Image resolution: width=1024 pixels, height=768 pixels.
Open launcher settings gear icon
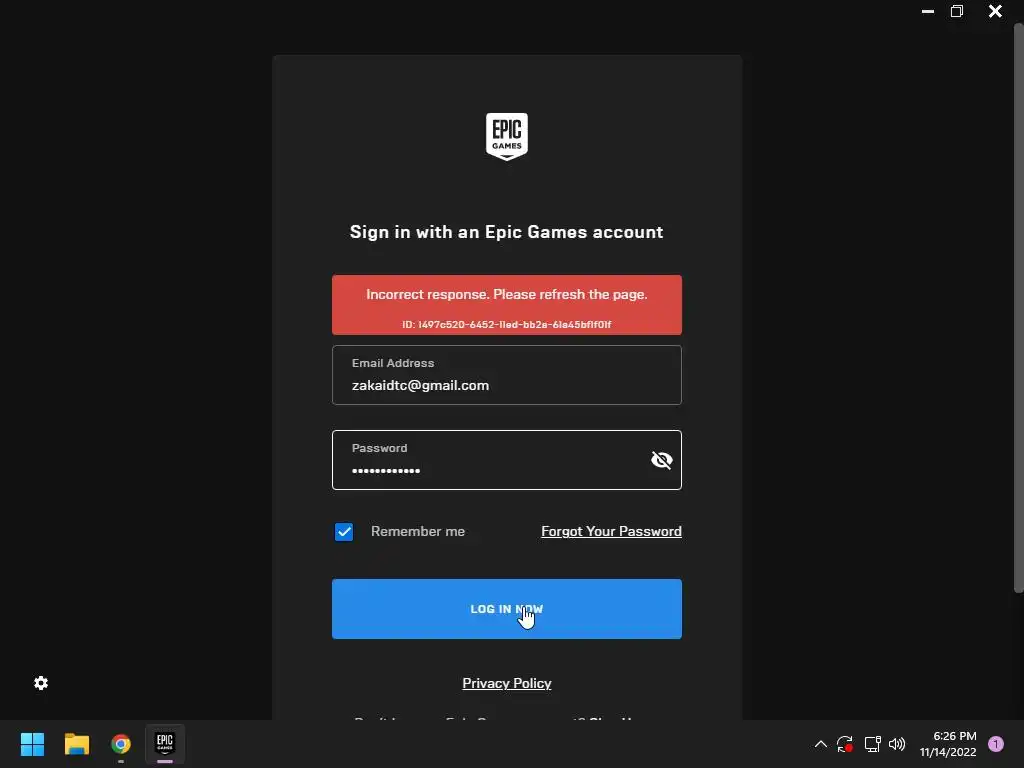(x=41, y=683)
